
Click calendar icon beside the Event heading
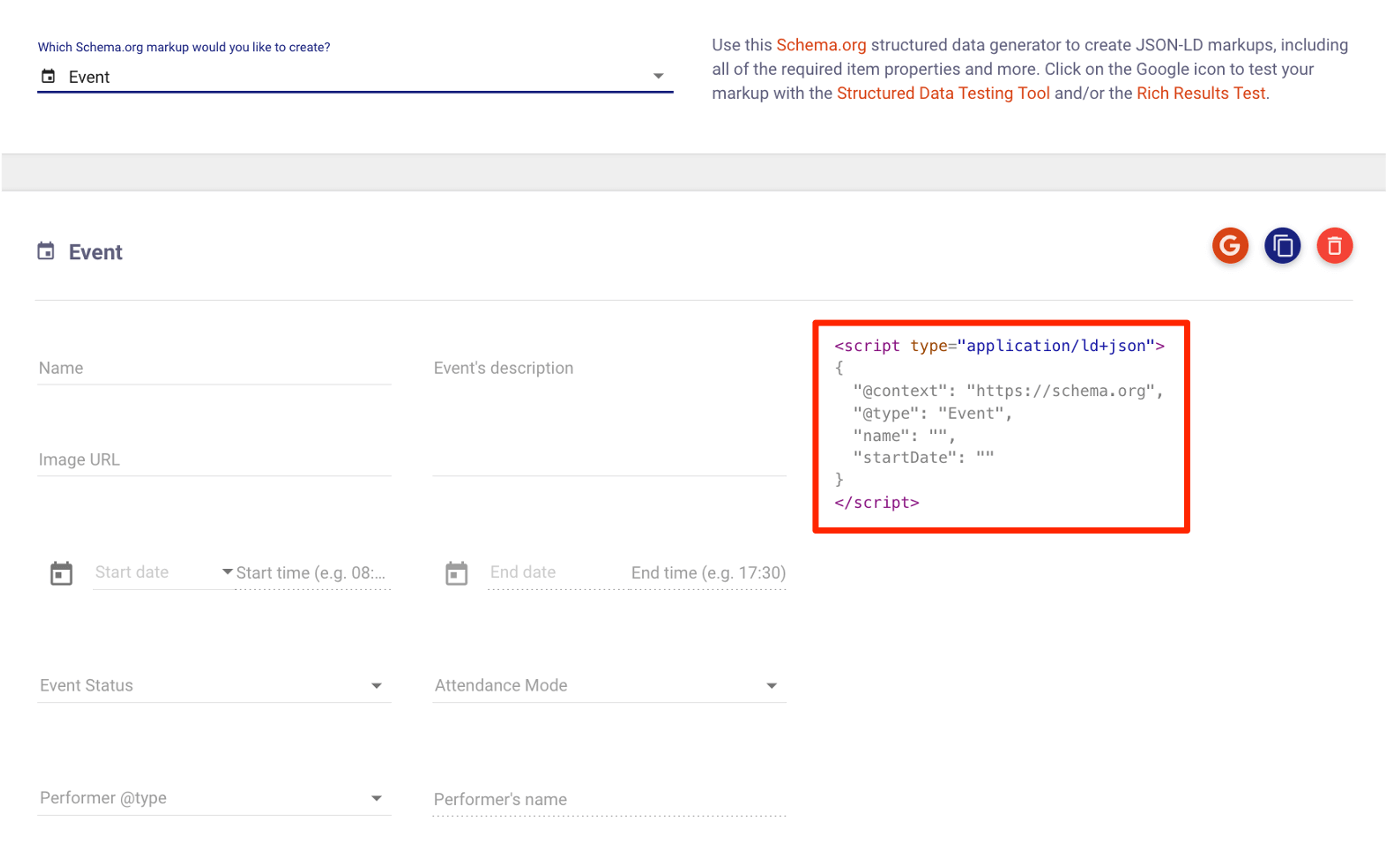pos(45,251)
